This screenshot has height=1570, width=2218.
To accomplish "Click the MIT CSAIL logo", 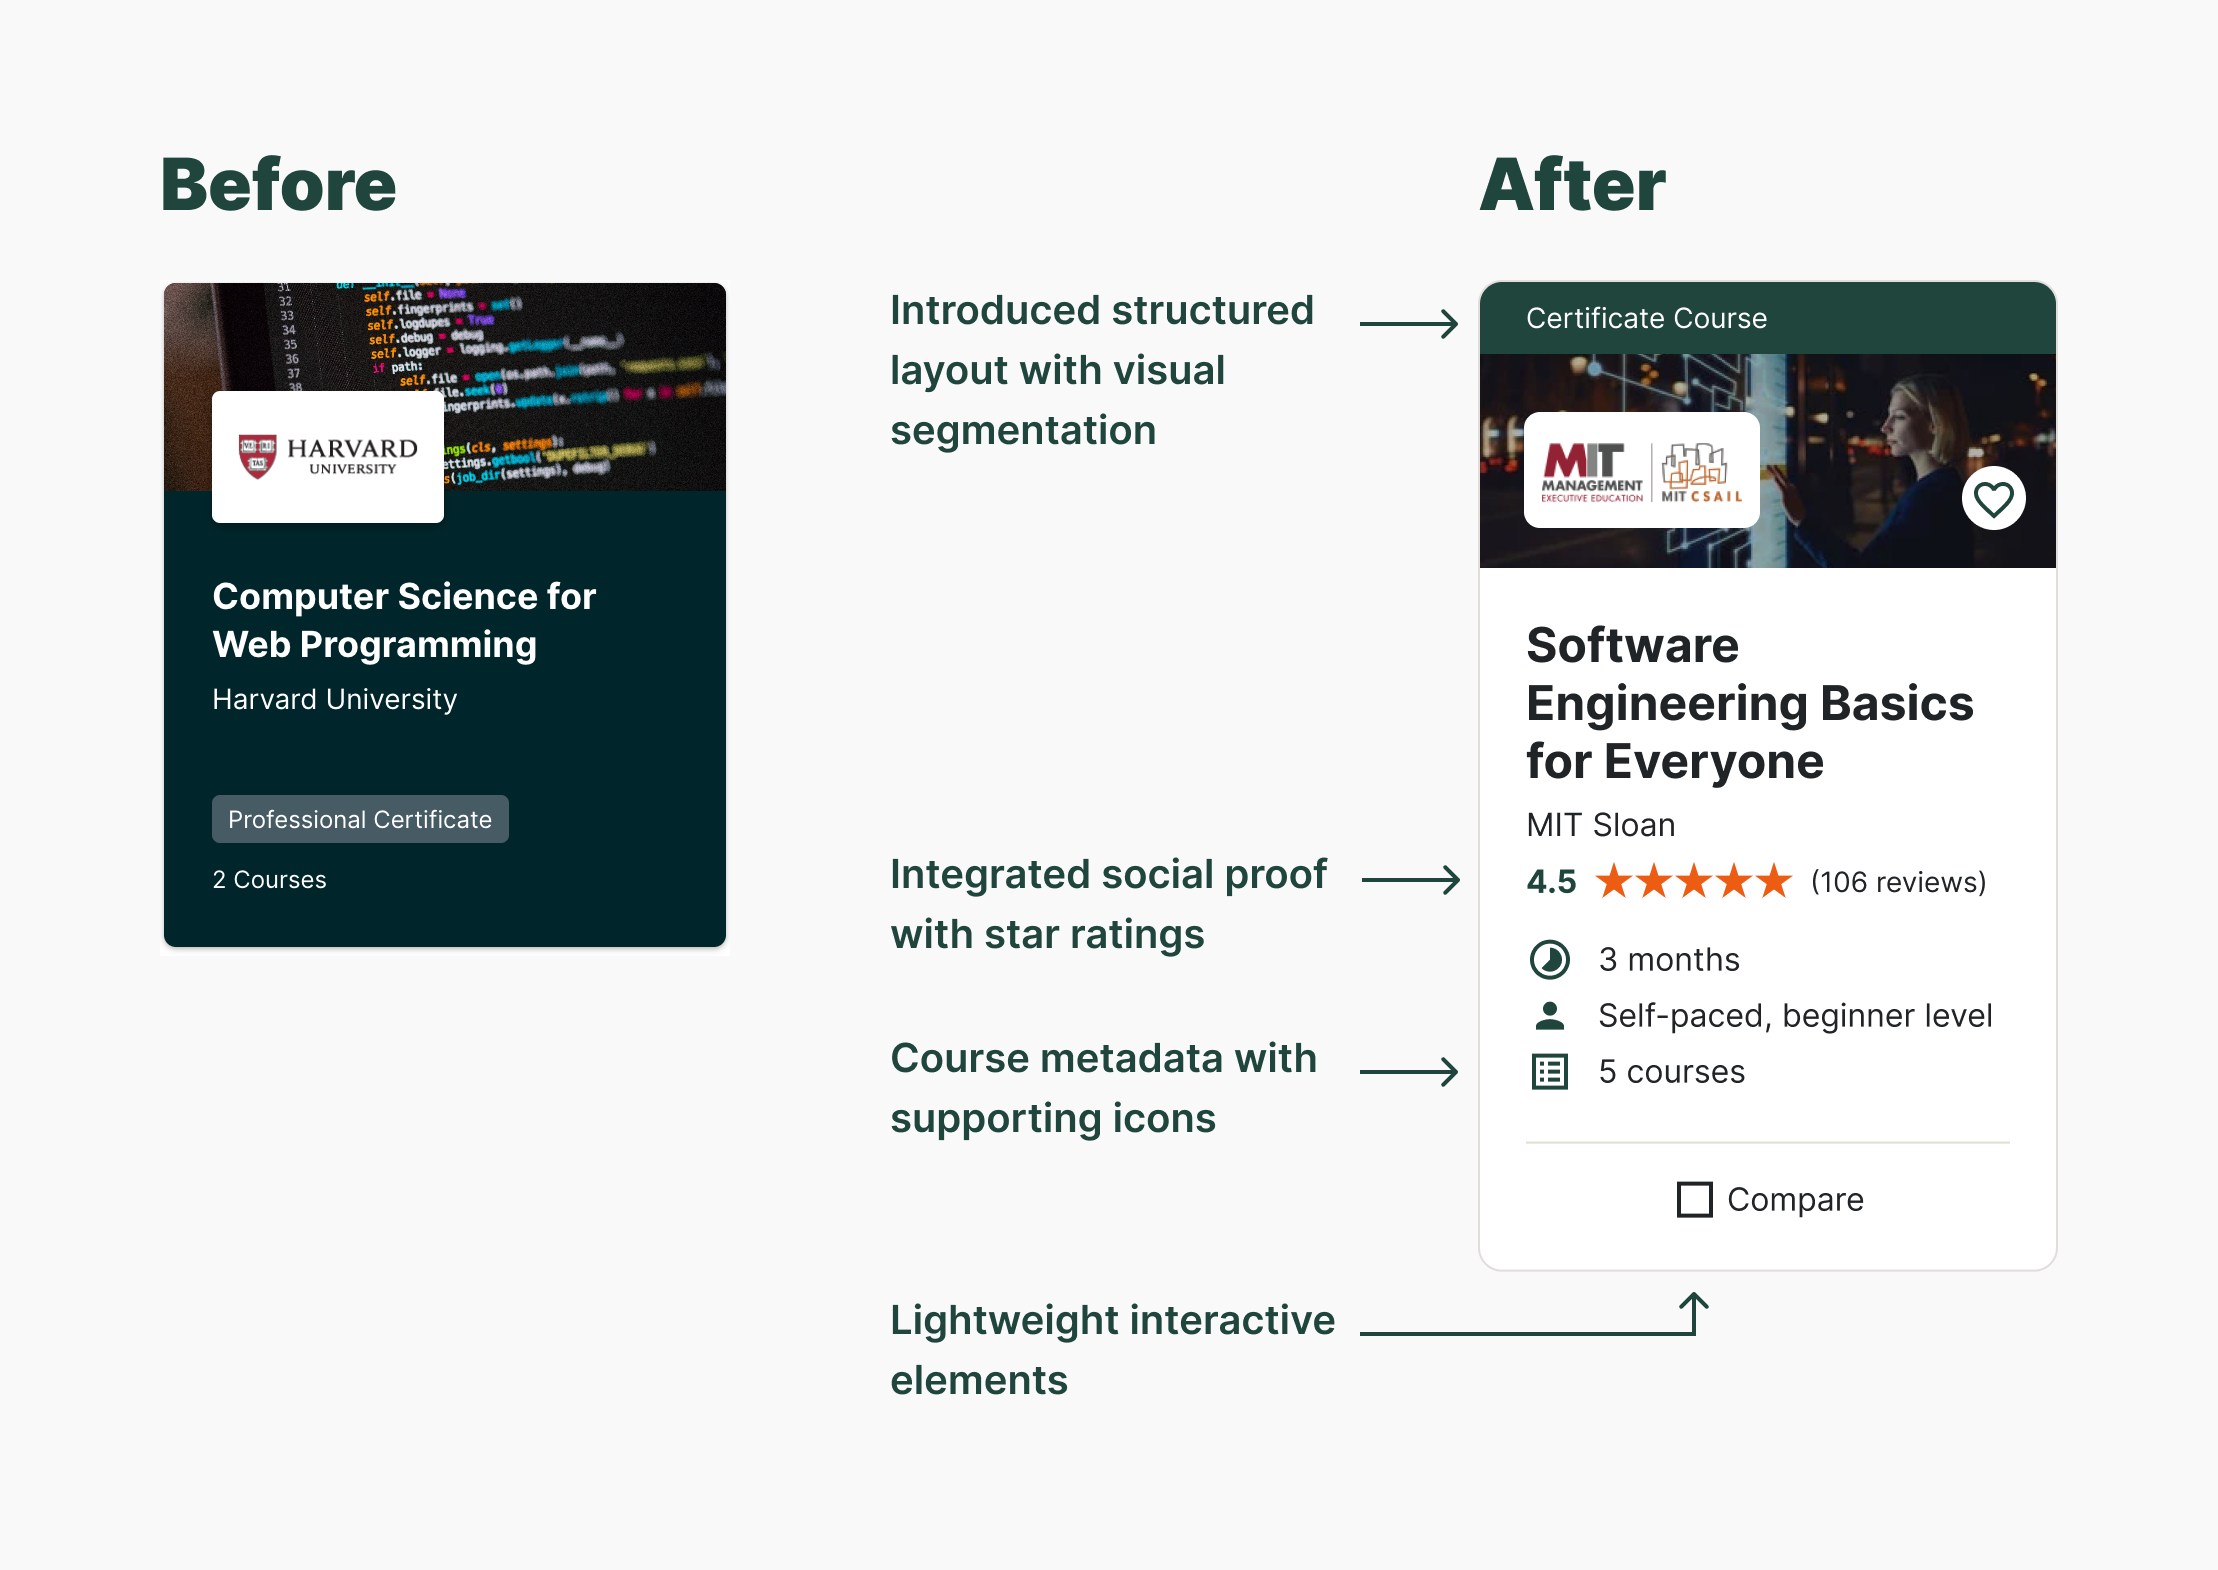I will pyautogui.click(x=1700, y=471).
